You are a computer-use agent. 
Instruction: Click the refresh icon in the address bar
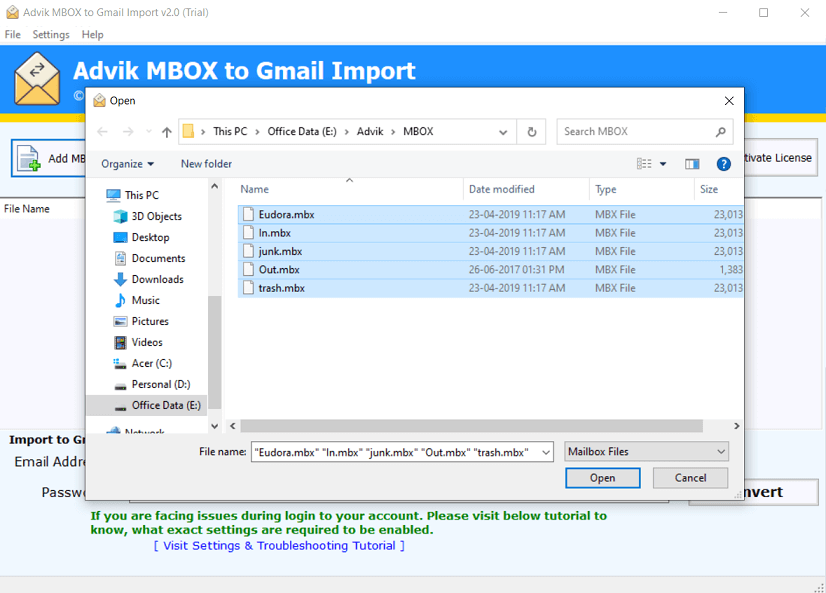tap(531, 131)
